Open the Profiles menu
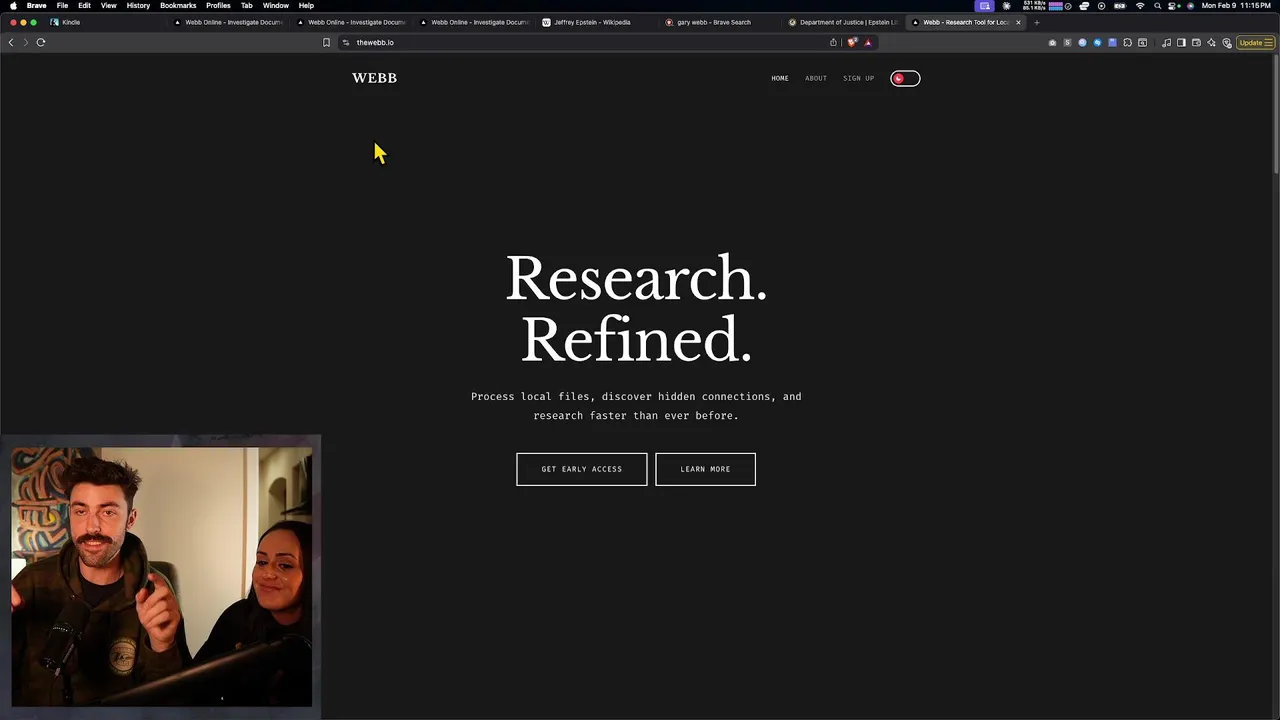This screenshot has width=1280, height=720. 218,6
